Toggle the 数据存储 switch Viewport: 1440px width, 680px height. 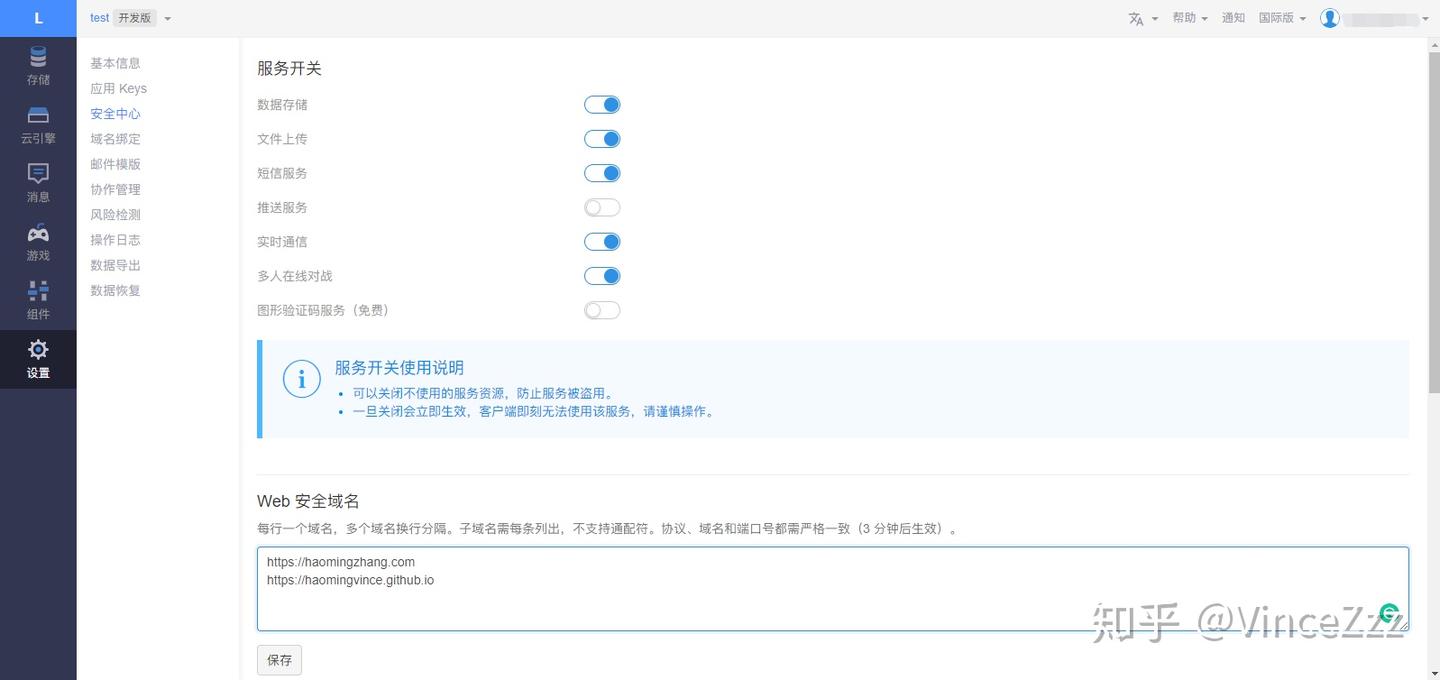click(602, 105)
